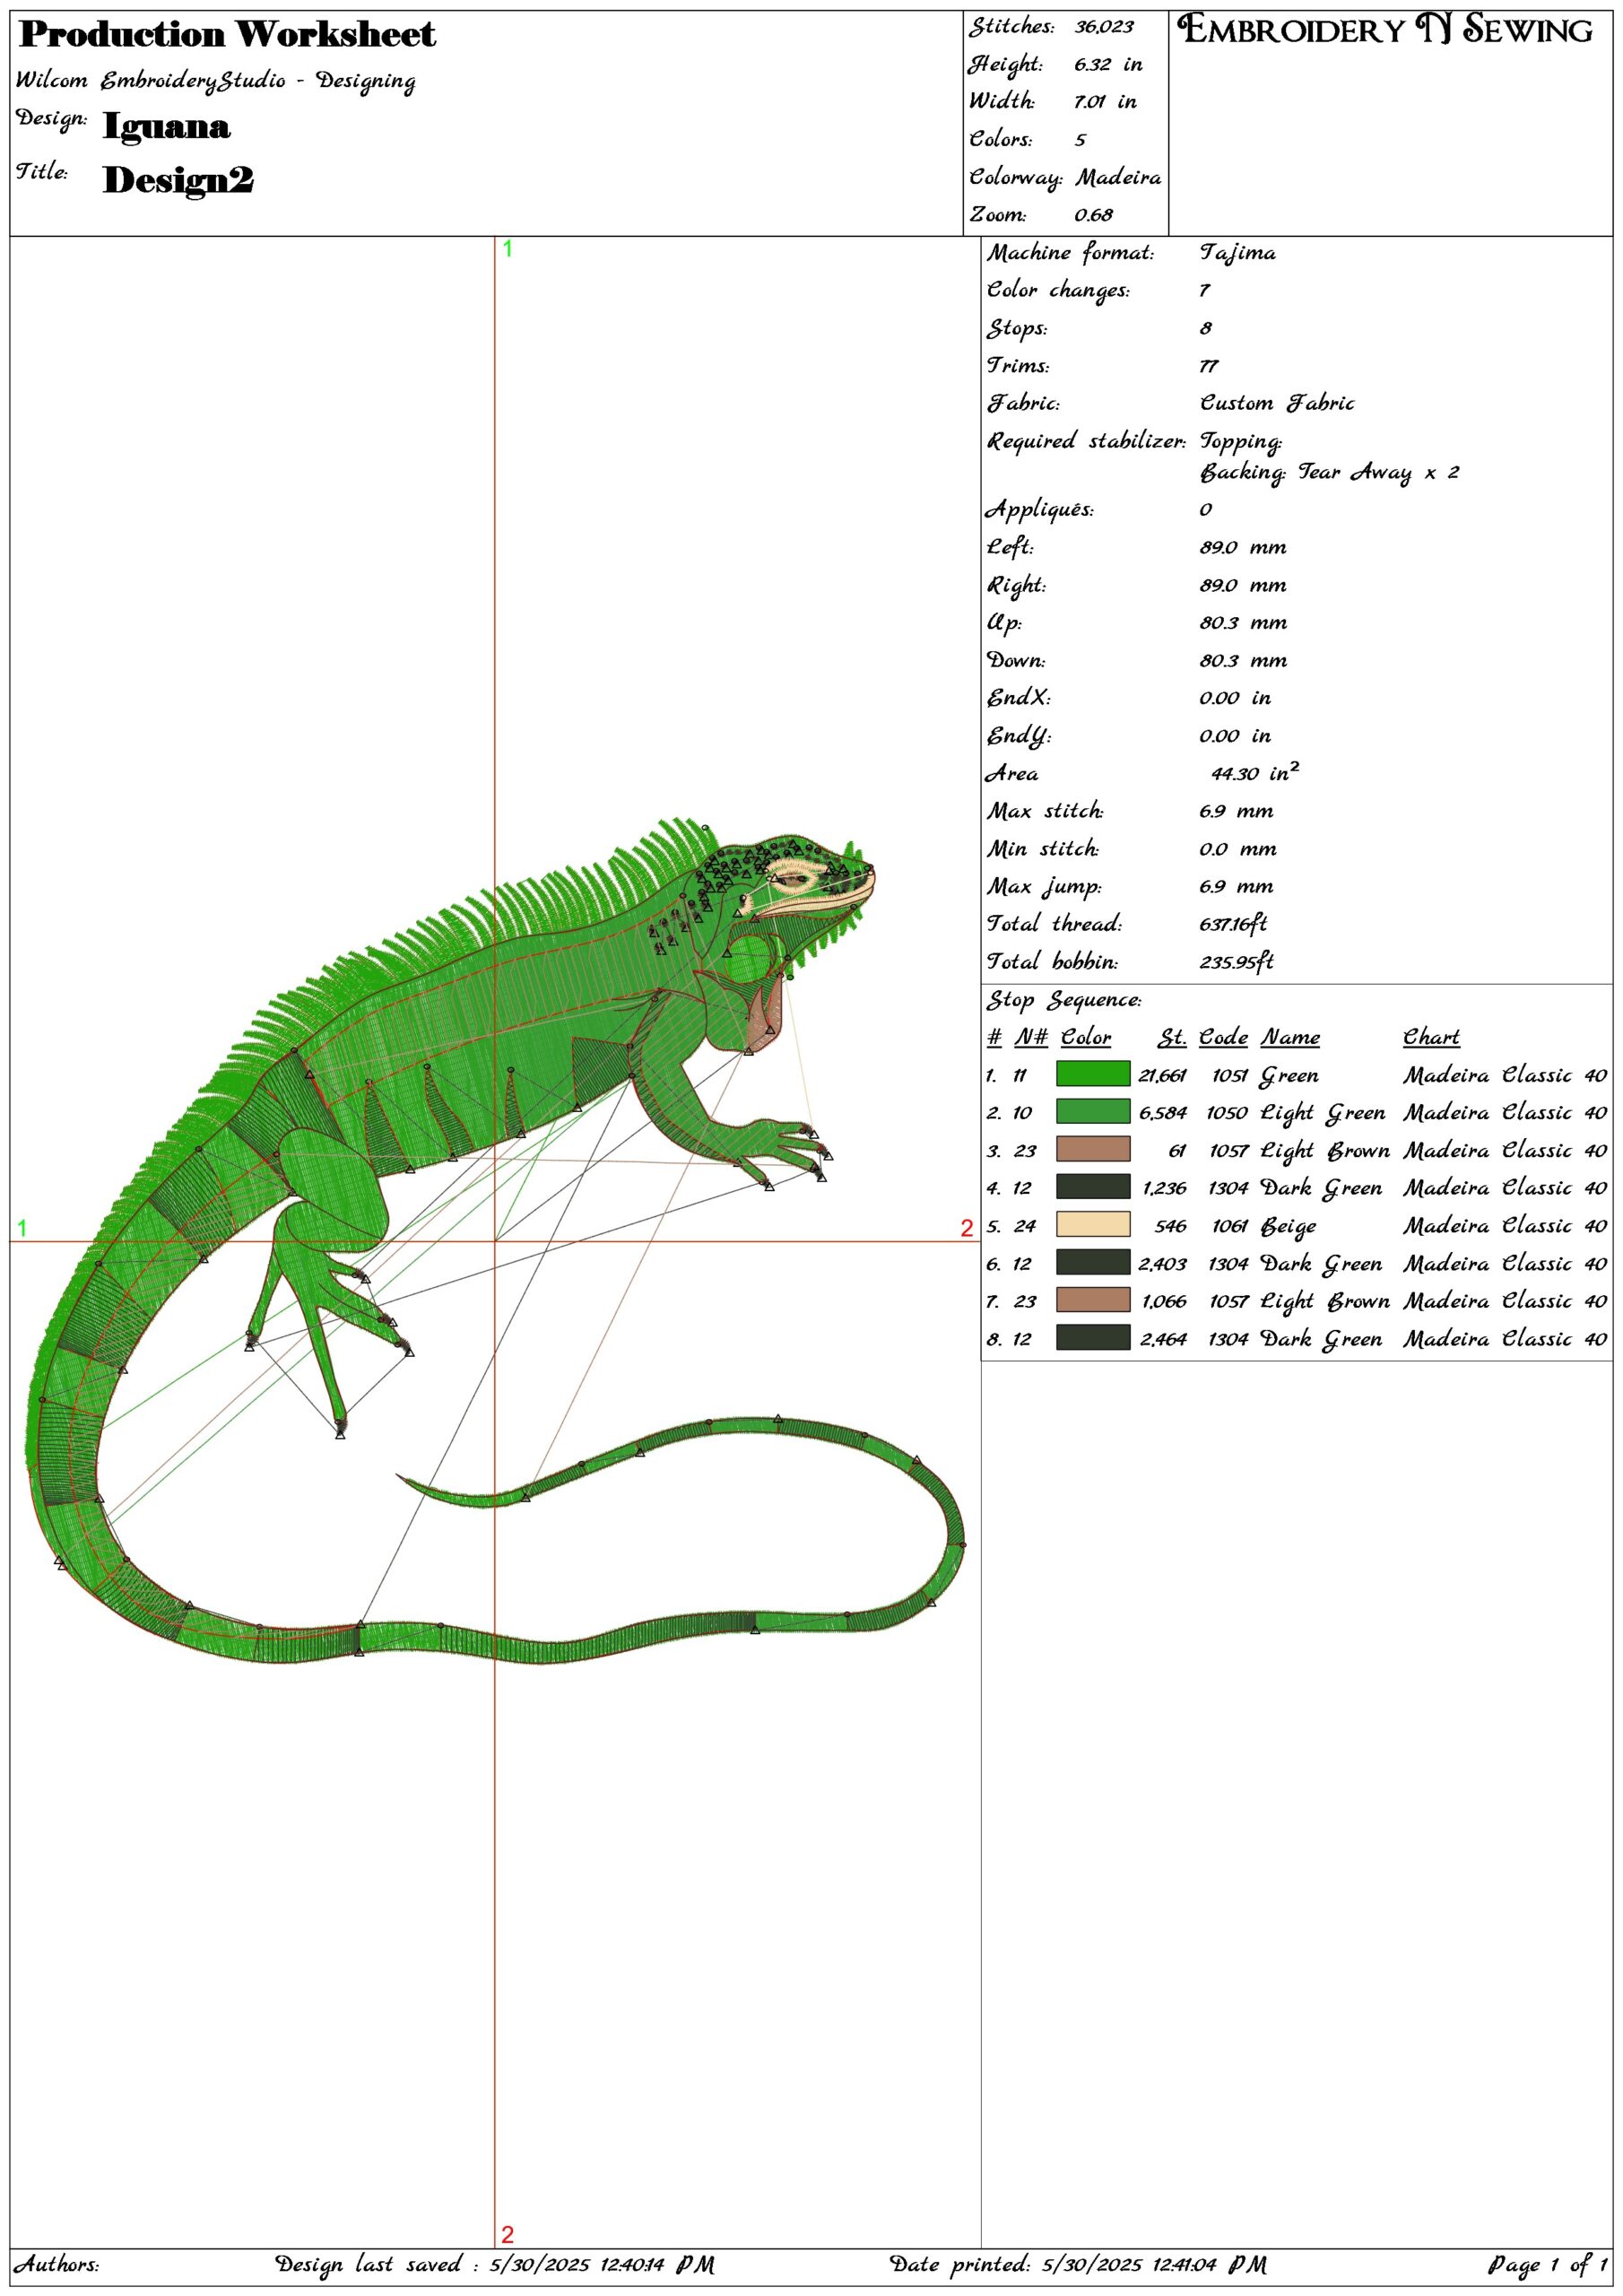Click the area value '44.30 in²'
This screenshot has height=2296, width=1623.
tap(1255, 772)
